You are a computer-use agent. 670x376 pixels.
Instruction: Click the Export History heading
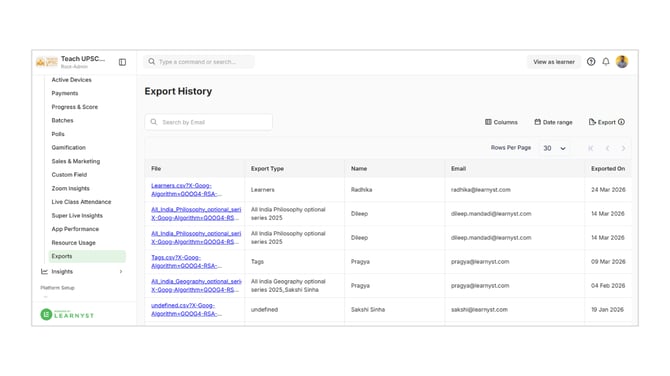pyautogui.click(x=178, y=91)
